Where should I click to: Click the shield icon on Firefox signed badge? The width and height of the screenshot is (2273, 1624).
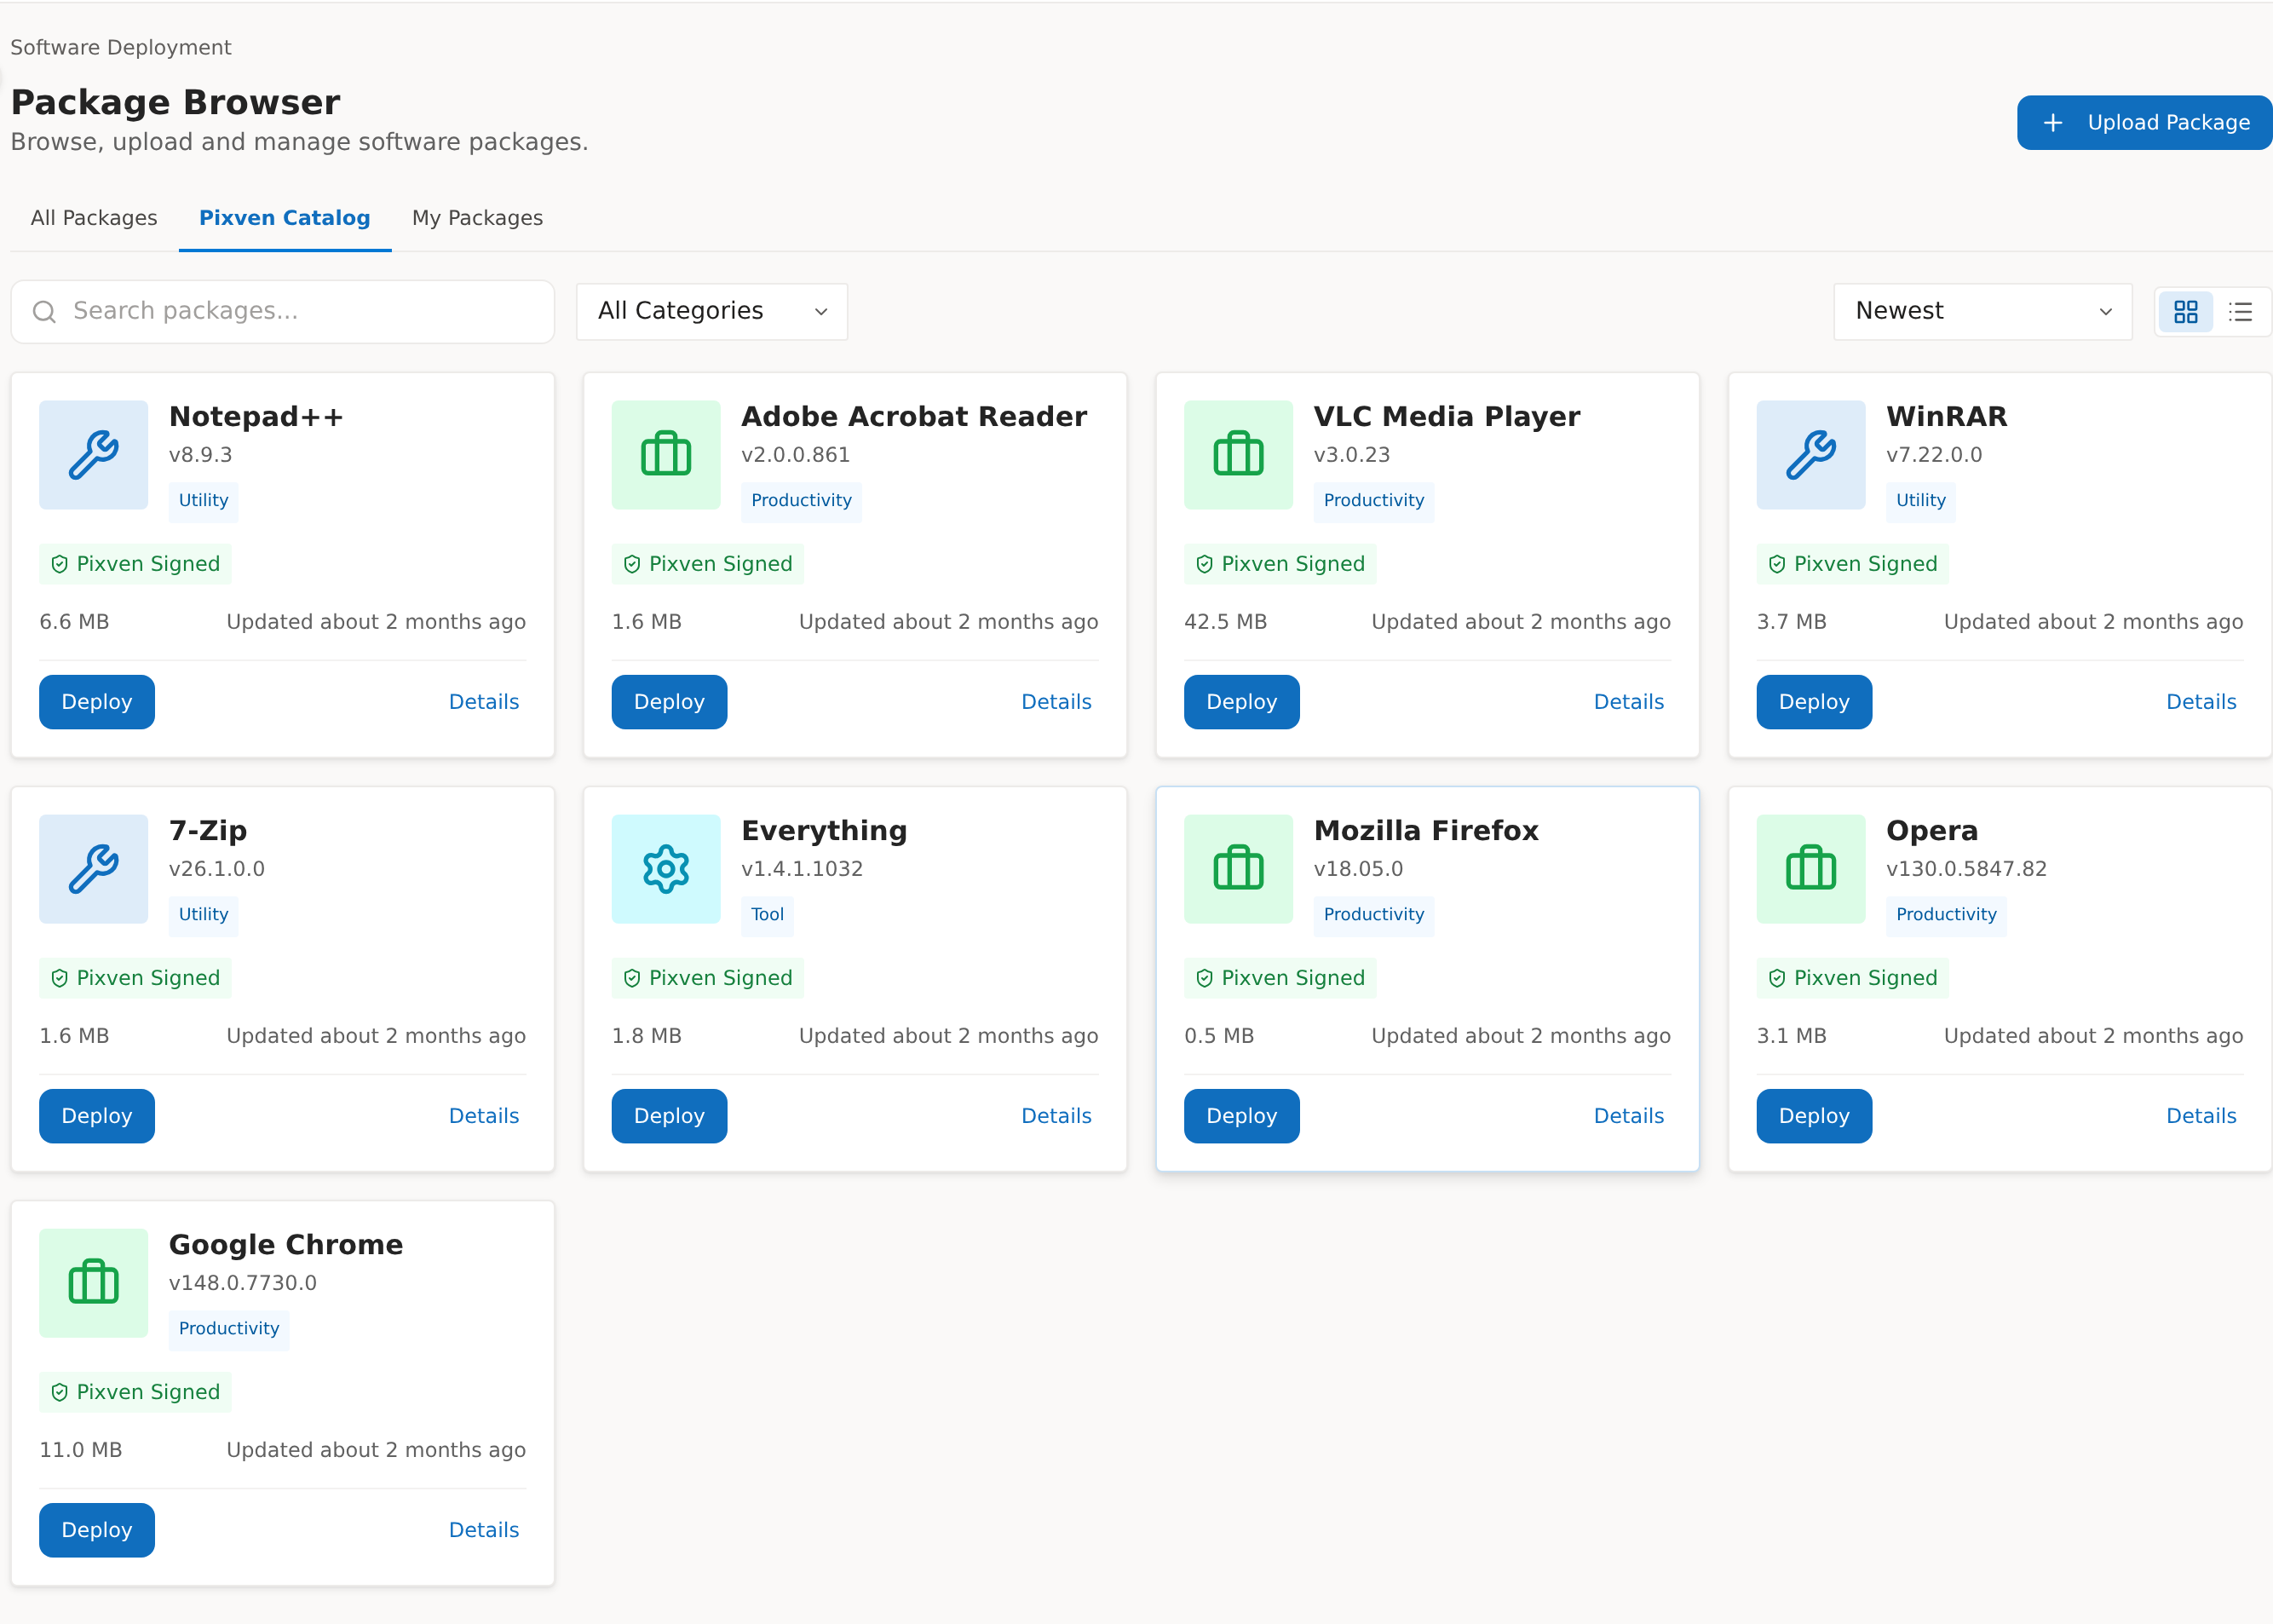[x=1205, y=979]
